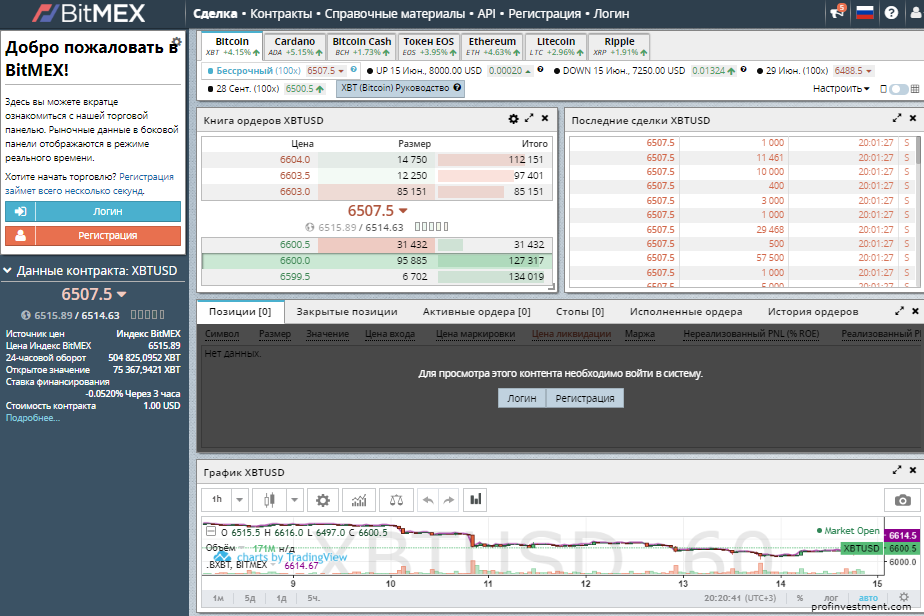The width and height of the screenshot is (924, 616).
Task: Open the chart style dropdown arrow
Action: click(x=294, y=500)
